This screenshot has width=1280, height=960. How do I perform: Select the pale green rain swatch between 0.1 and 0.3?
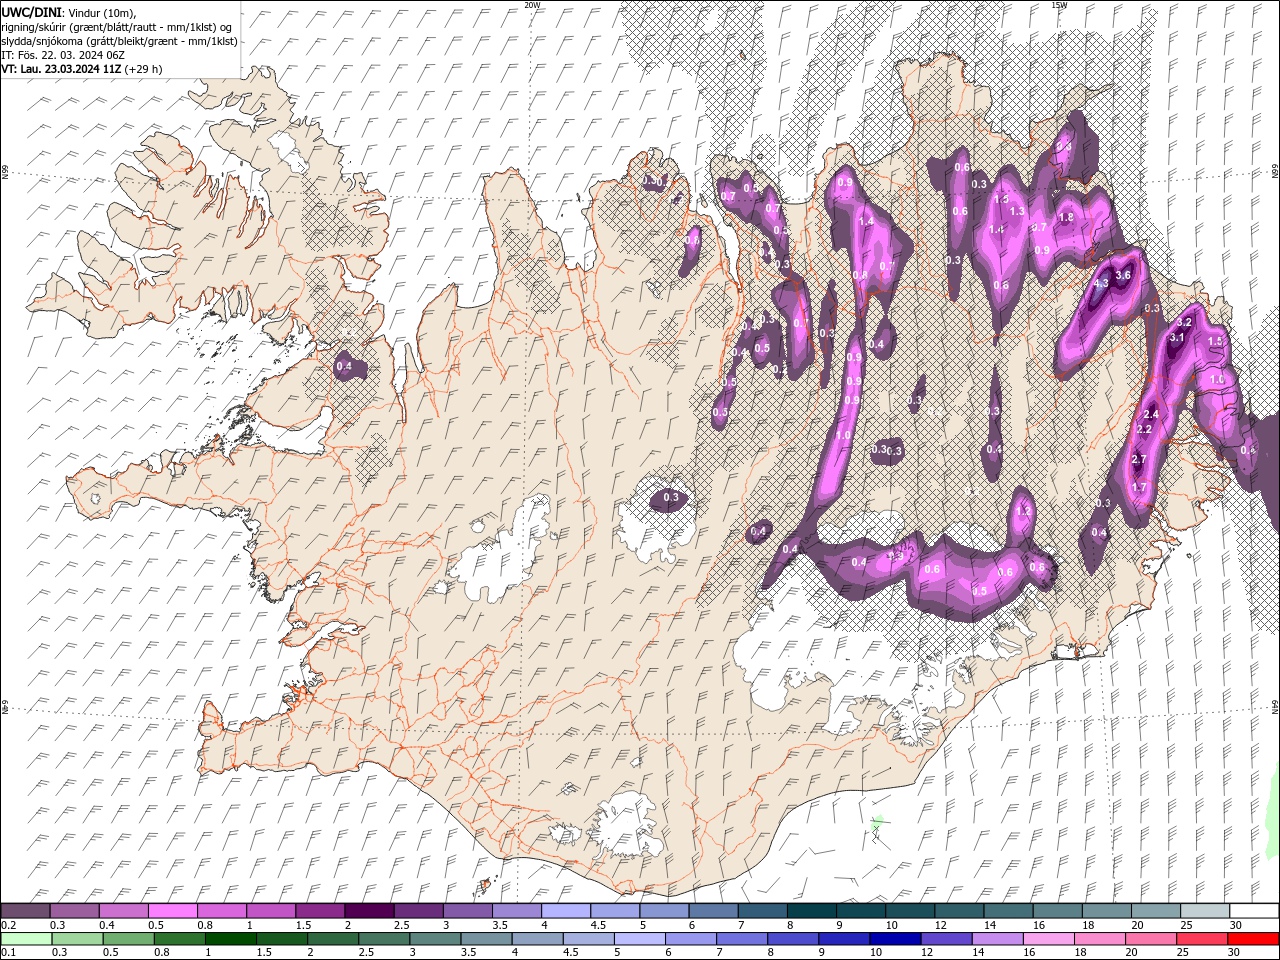[25, 939]
